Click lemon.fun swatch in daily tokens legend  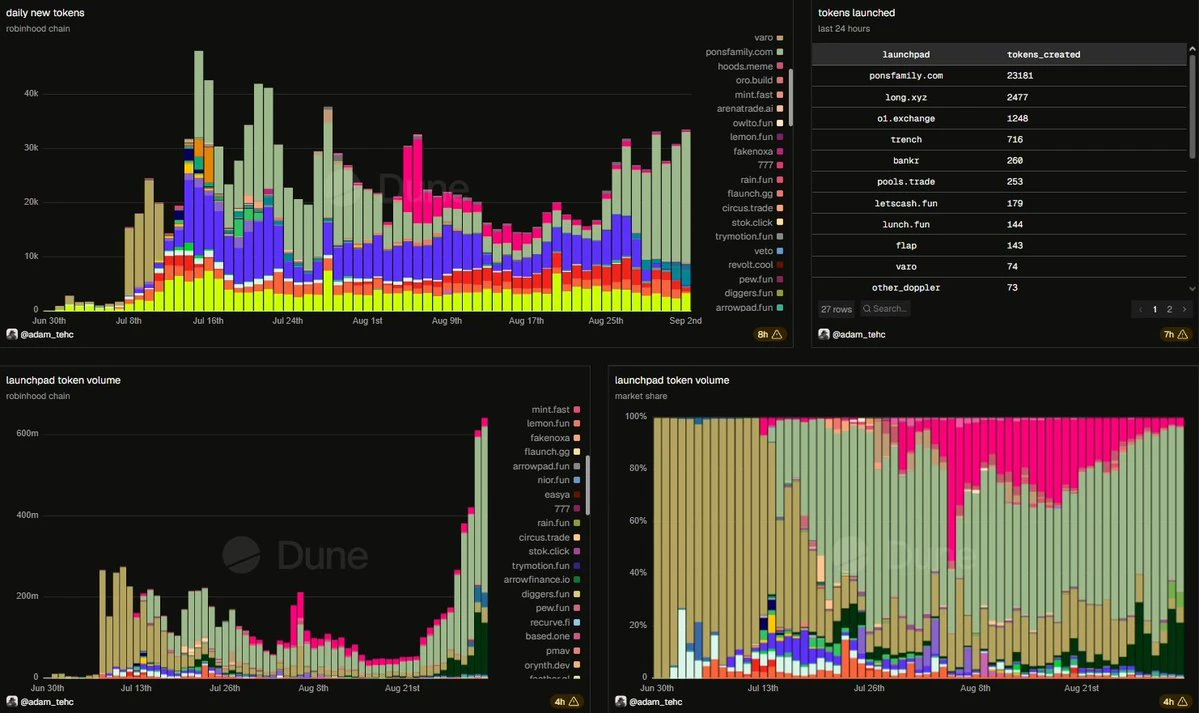tap(780, 137)
